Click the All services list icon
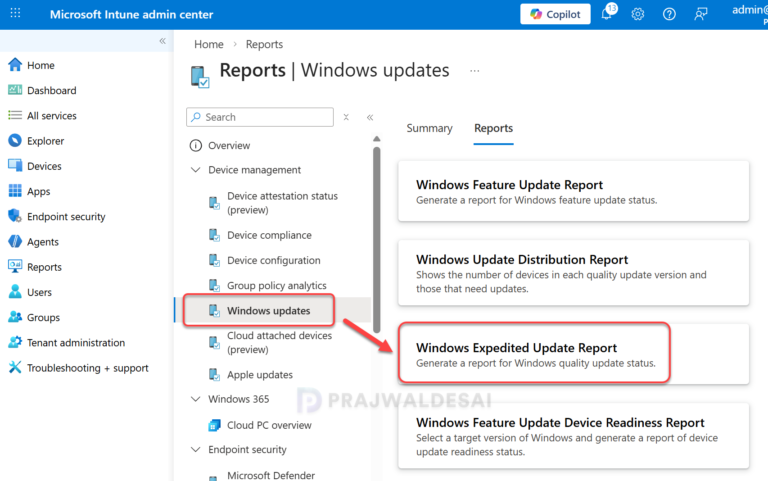The width and height of the screenshot is (768, 481). coord(15,115)
